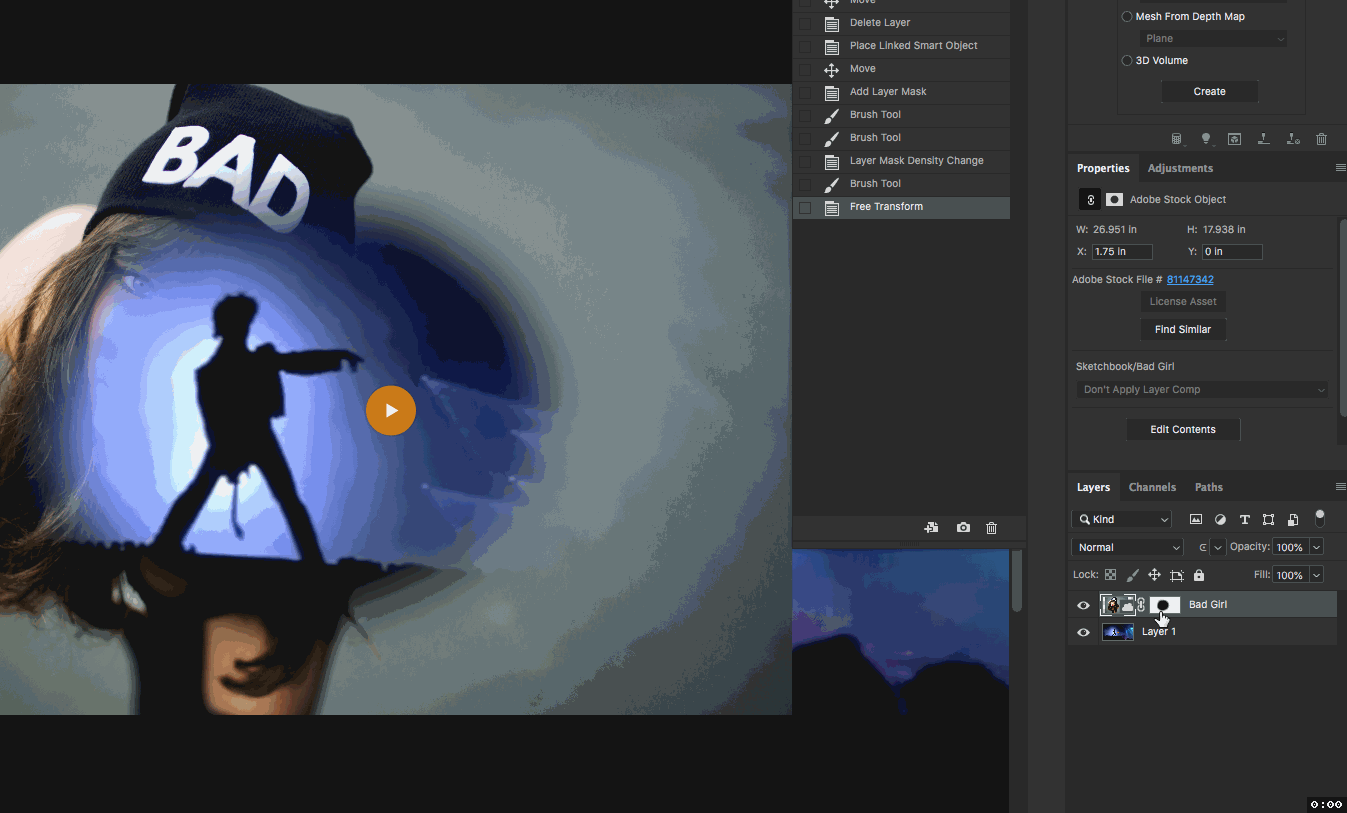Click the Find Similar button
The image size is (1347, 813).
1183,330
